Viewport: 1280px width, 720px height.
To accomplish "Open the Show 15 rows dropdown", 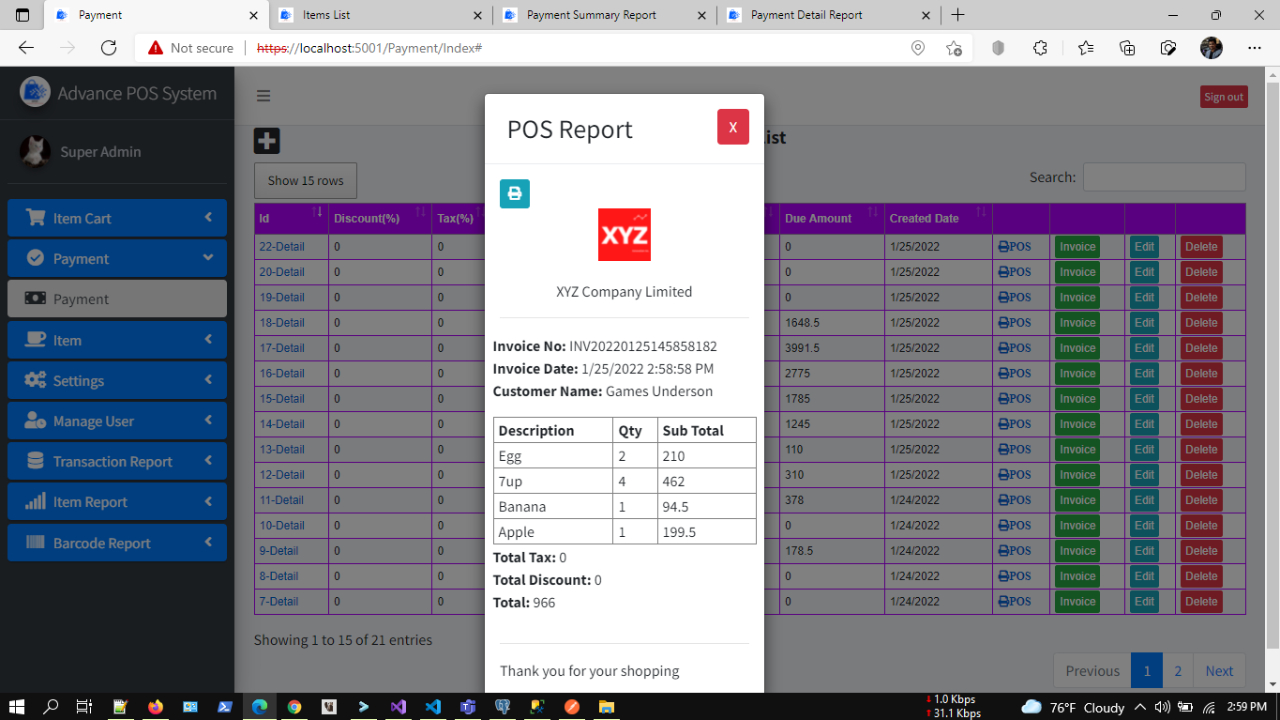I will coord(305,180).
